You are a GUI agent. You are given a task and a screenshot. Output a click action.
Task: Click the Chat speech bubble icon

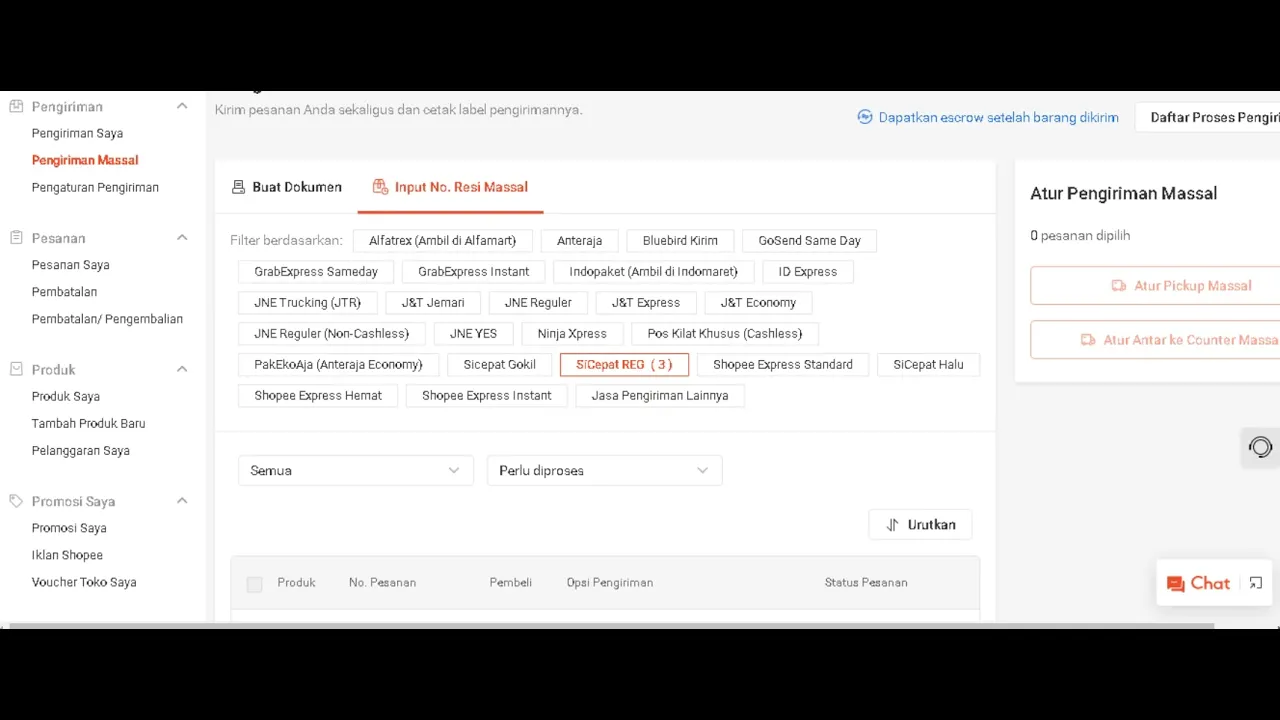(x=1176, y=584)
